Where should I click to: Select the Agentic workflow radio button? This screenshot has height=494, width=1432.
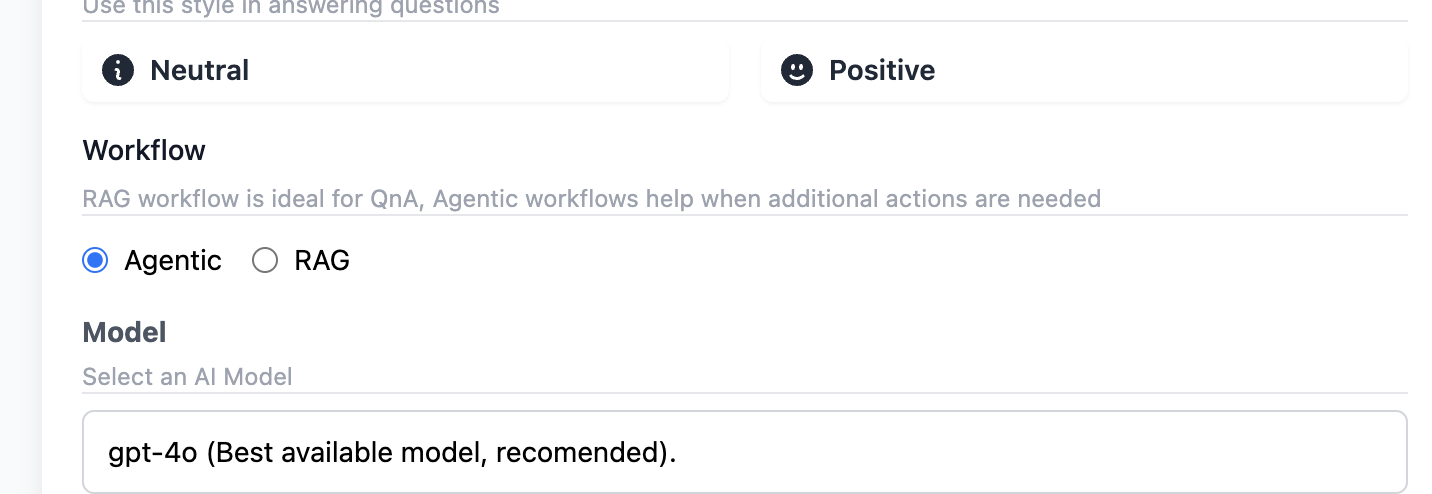coord(95,261)
